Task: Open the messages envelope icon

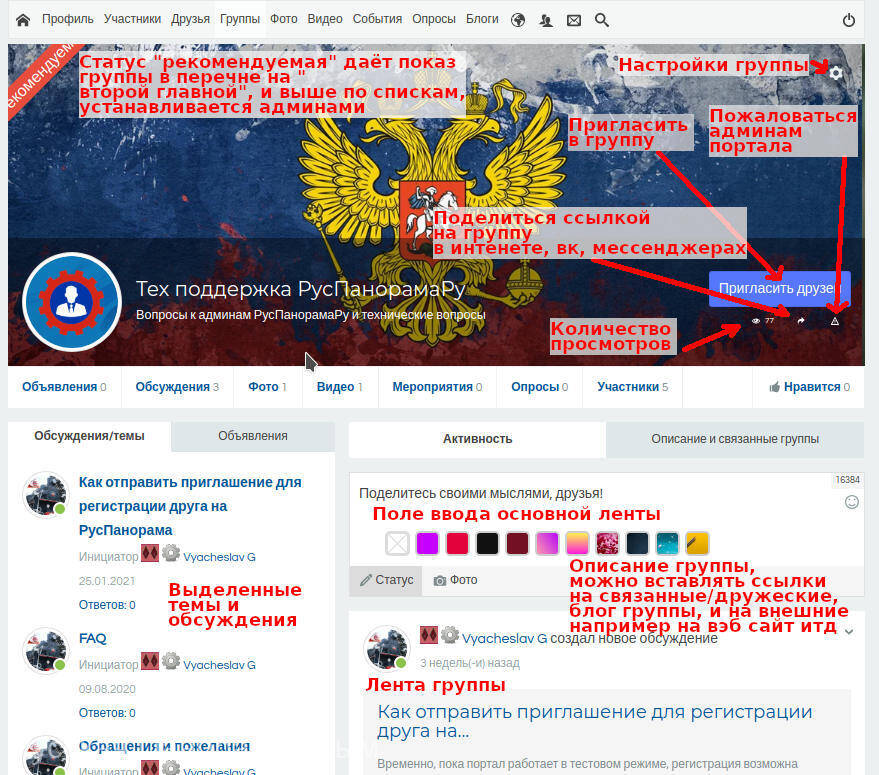Action: pyautogui.click(x=573, y=20)
